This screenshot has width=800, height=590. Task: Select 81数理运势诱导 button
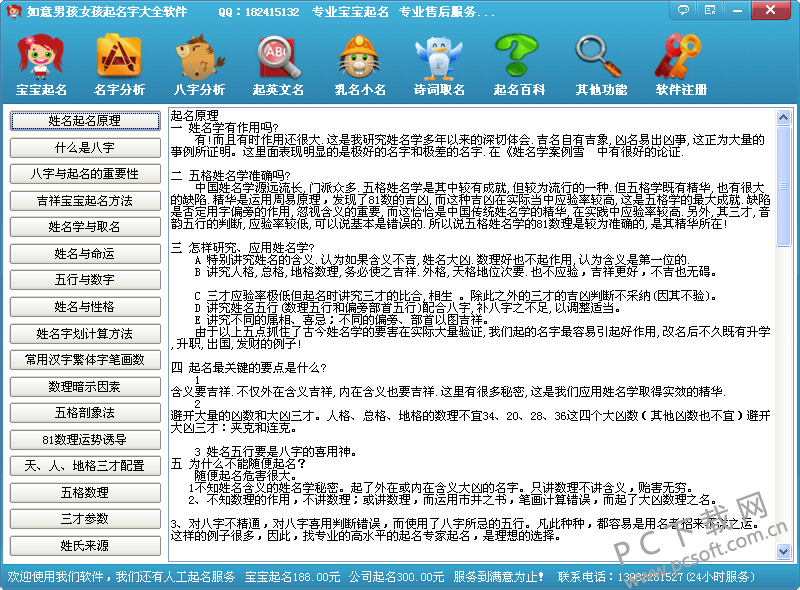pyautogui.click(x=85, y=439)
